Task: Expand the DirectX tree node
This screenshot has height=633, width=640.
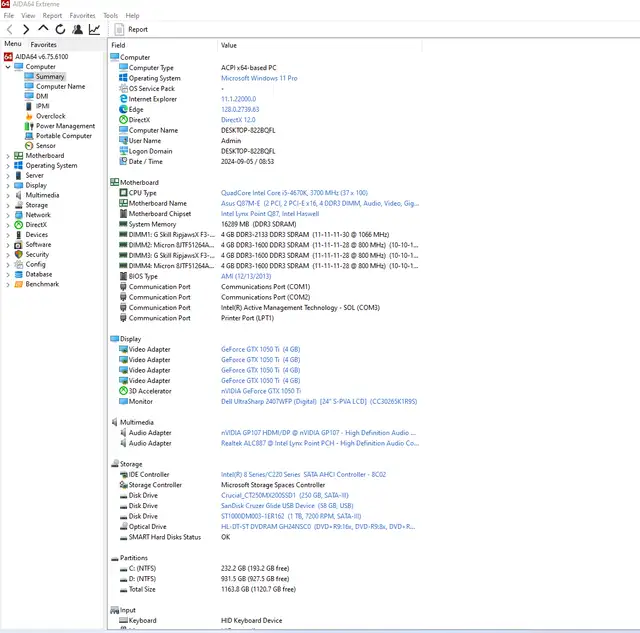Action: pos(8,225)
